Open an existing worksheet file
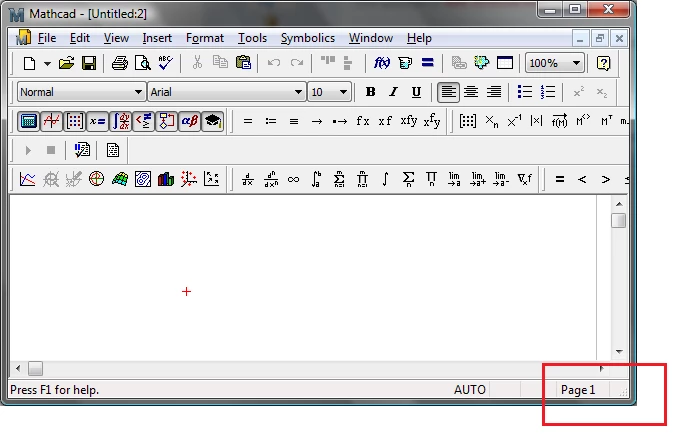Viewport: 690px width, 446px height. click(66, 63)
